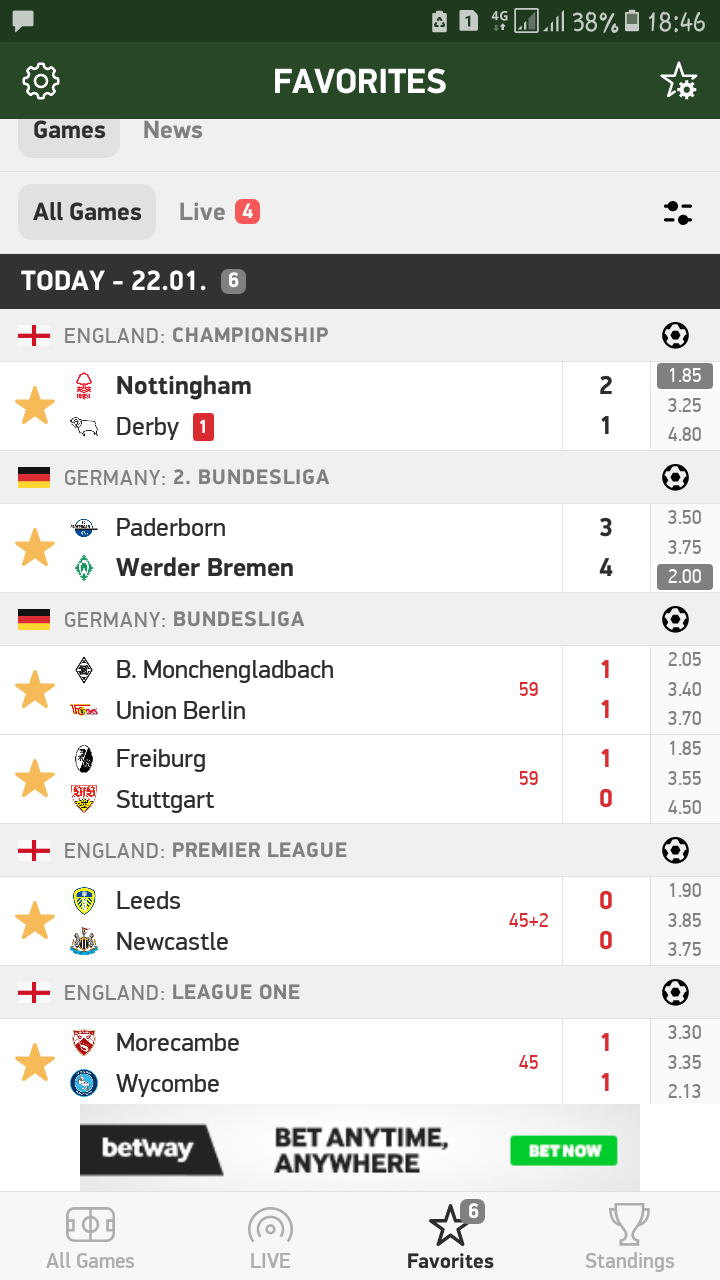The image size is (720, 1280).
Task: Toggle favorite star for Leeds vs Newcastle
Action: pos(35,921)
